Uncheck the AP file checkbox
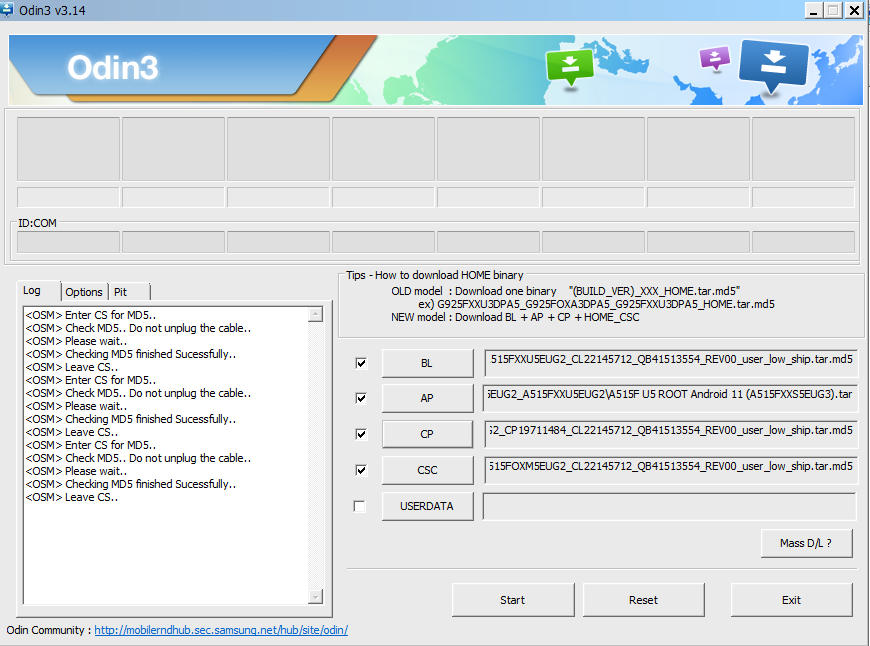The width and height of the screenshot is (870, 646). 361,398
